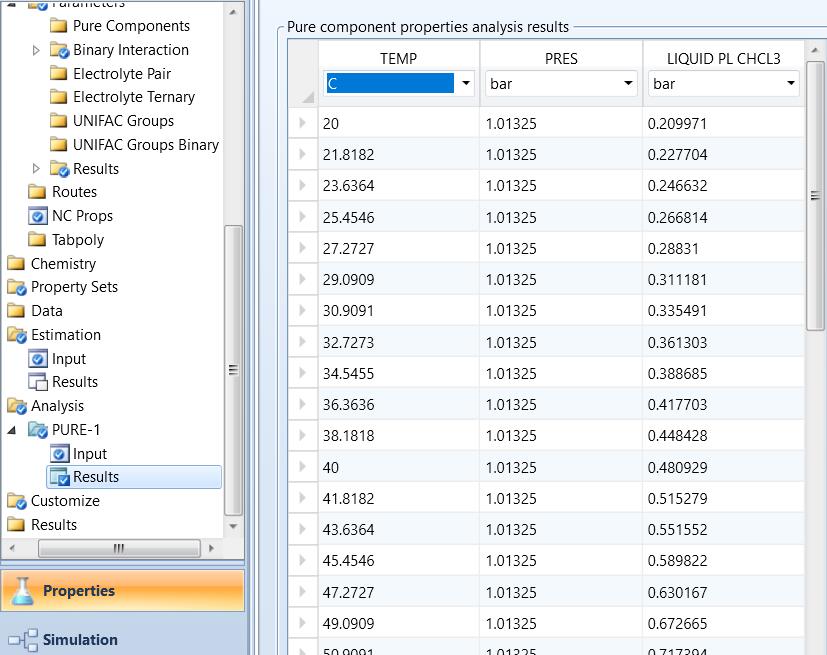Open the PRES units dropdown
This screenshot has height=655, width=827.
coord(628,84)
